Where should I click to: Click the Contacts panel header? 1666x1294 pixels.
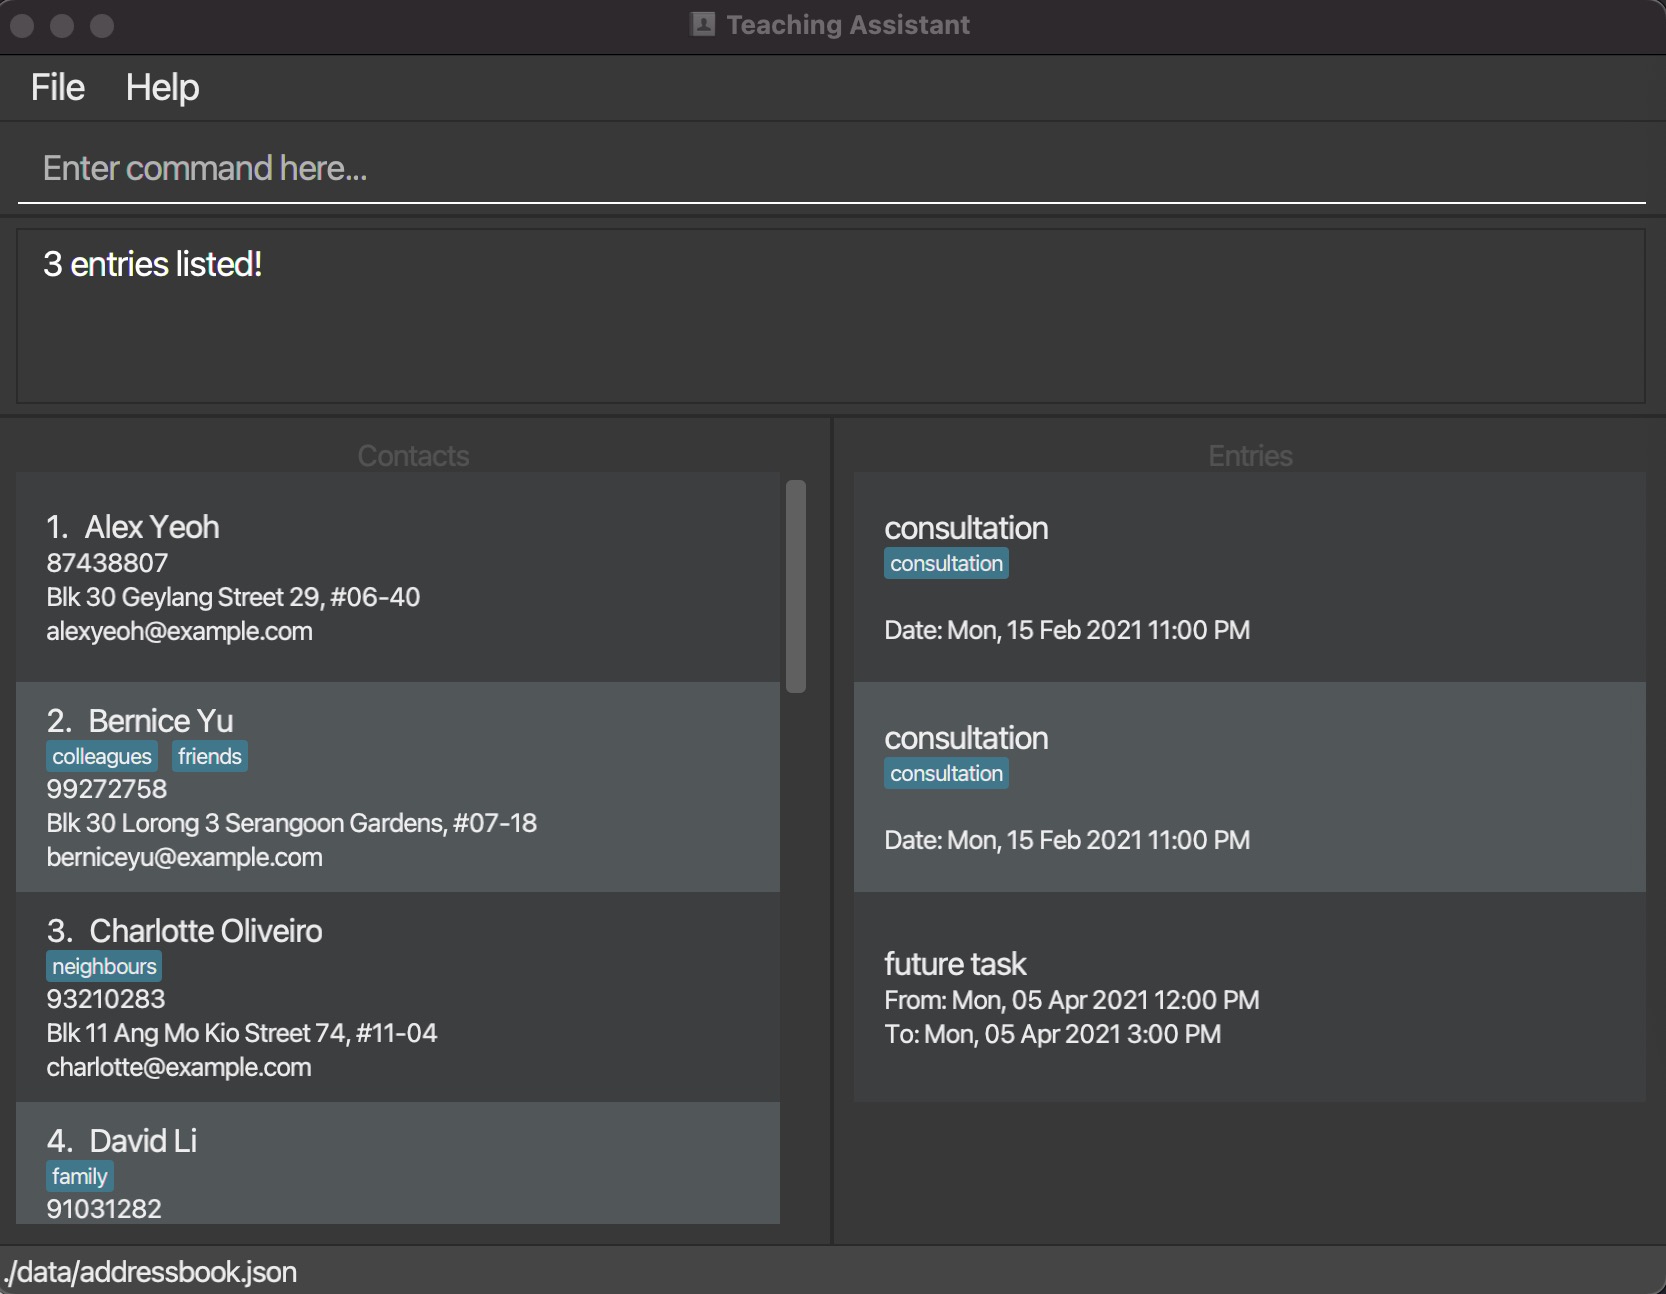point(413,456)
